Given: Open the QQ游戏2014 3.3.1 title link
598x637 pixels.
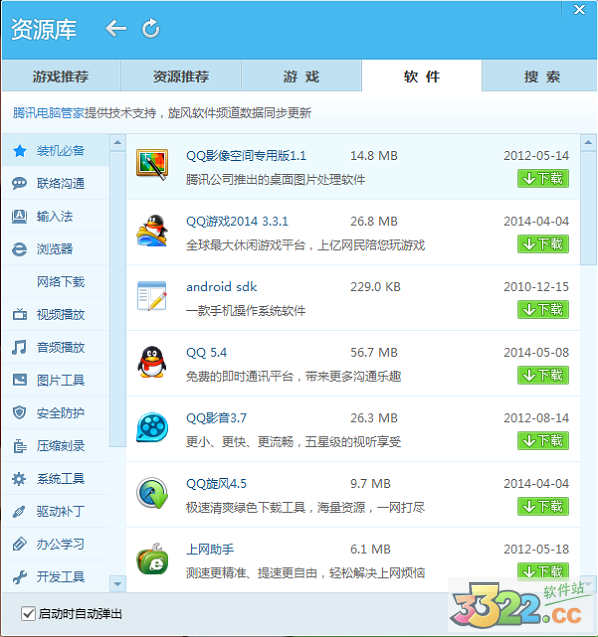Looking at the screenshot, I should (237, 221).
